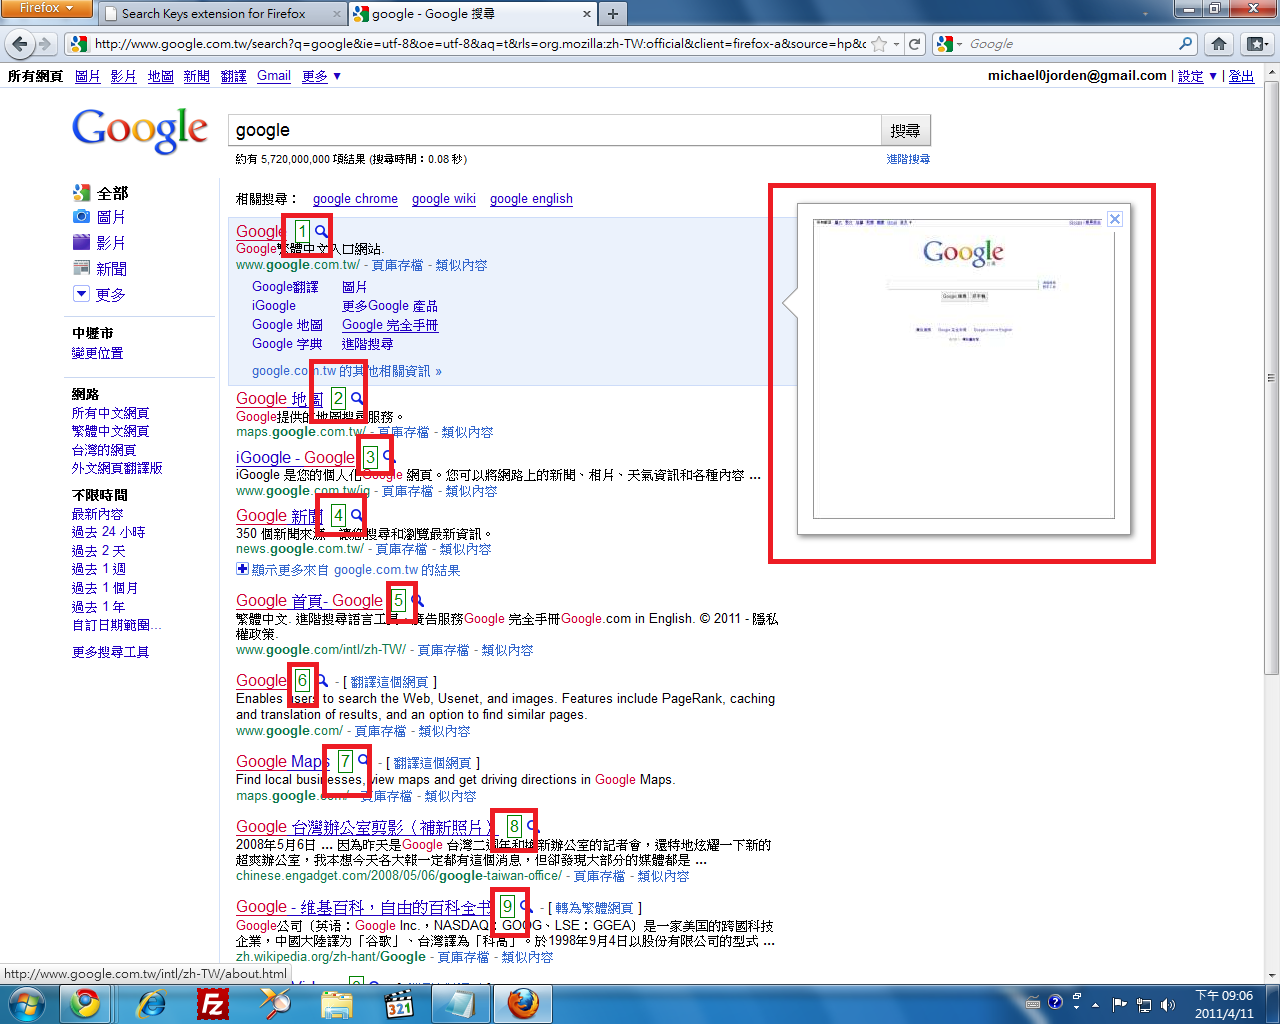This screenshot has width=1280, height=1024.
Task: Open the Windows Start button
Action: (x=25, y=1003)
